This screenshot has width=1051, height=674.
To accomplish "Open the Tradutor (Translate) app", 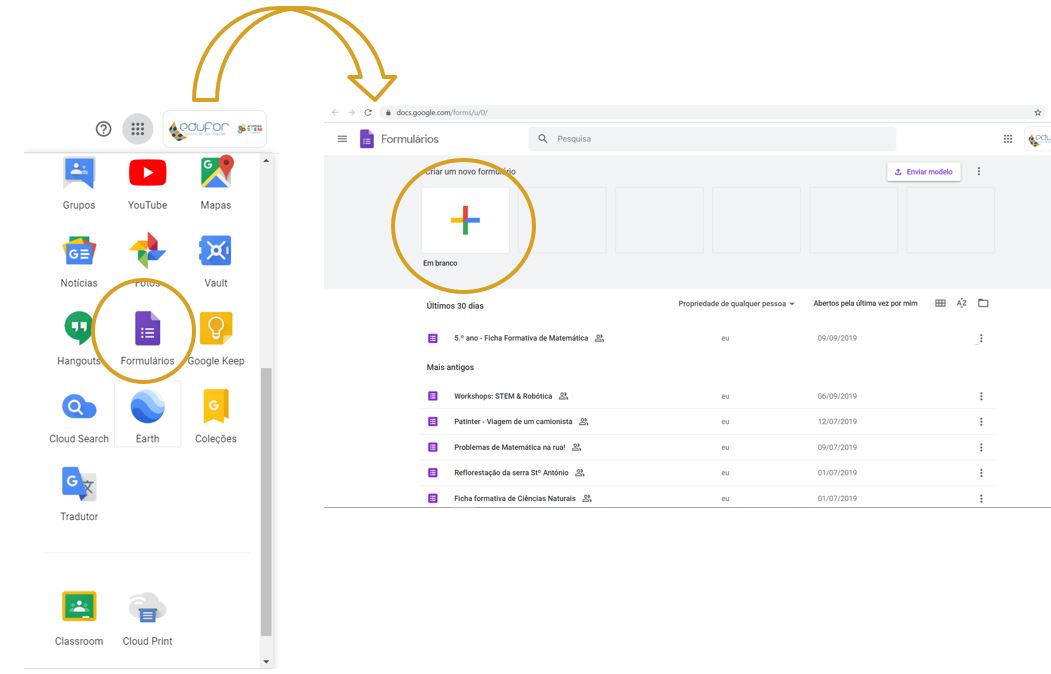I will point(79,485).
